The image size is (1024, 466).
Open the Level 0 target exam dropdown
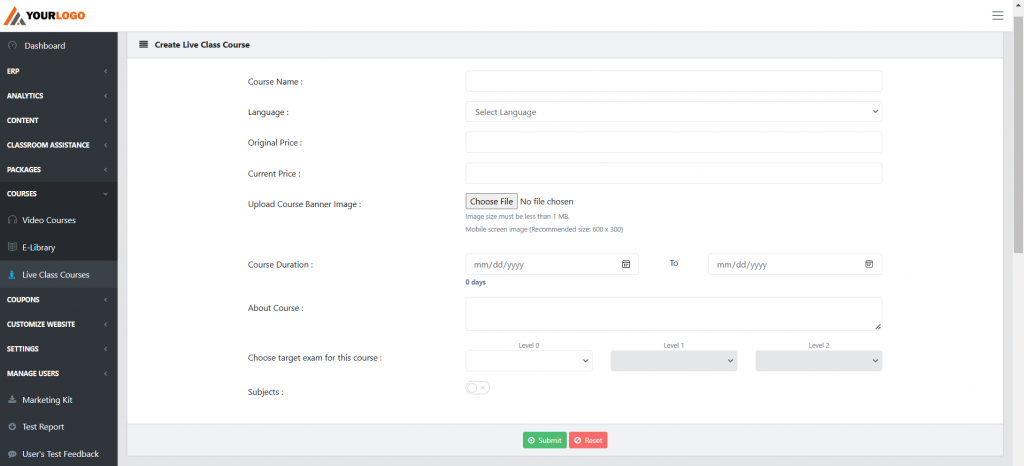click(x=529, y=361)
